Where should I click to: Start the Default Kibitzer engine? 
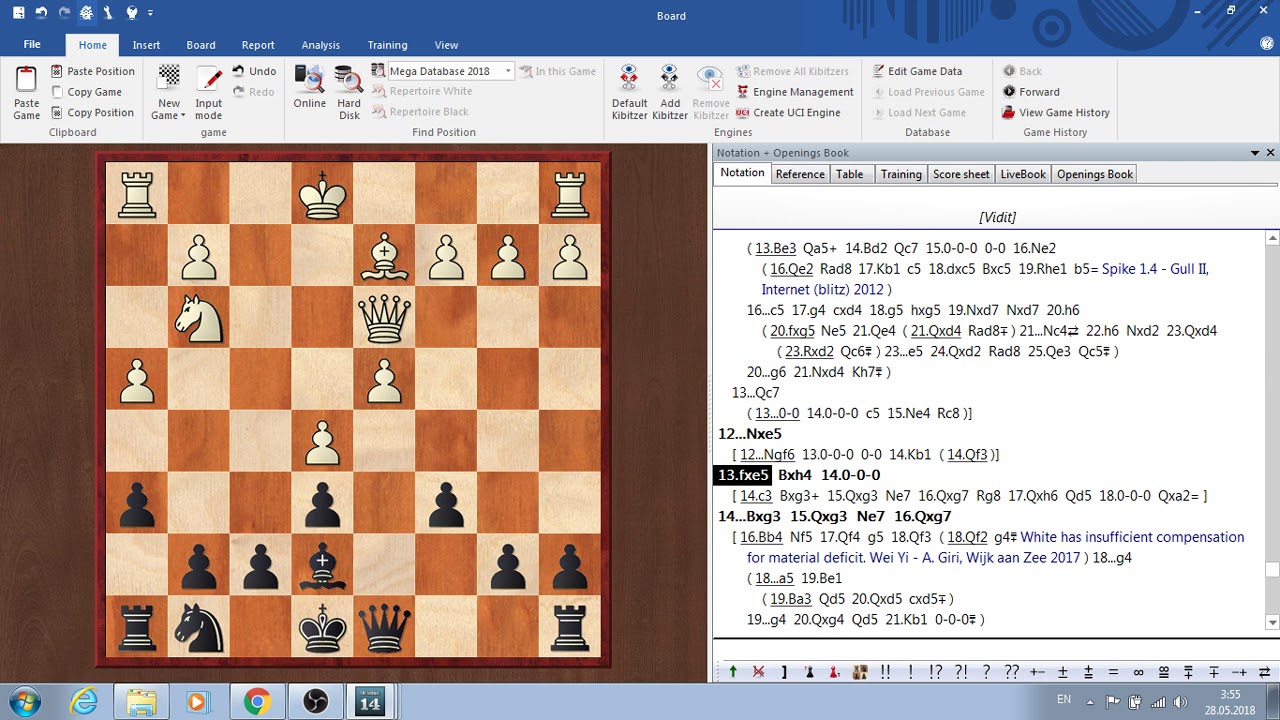click(x=630, y=92)
